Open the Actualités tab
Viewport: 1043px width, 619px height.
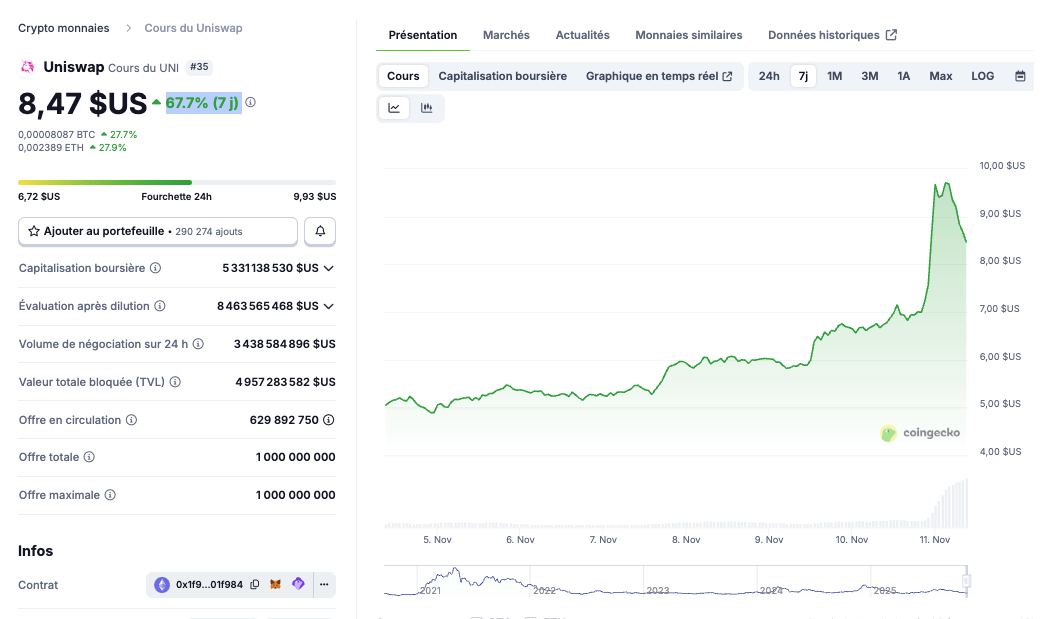[582, 35]
